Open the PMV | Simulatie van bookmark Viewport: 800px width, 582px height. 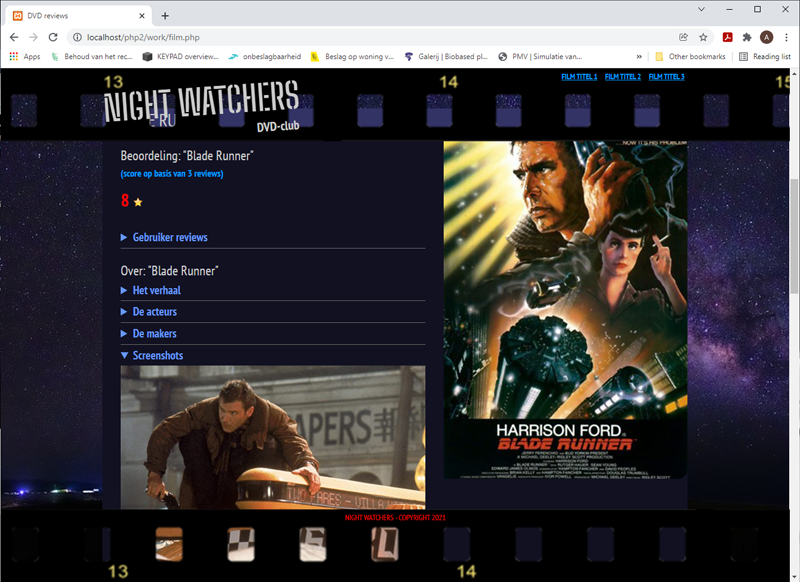pos(540,57)
